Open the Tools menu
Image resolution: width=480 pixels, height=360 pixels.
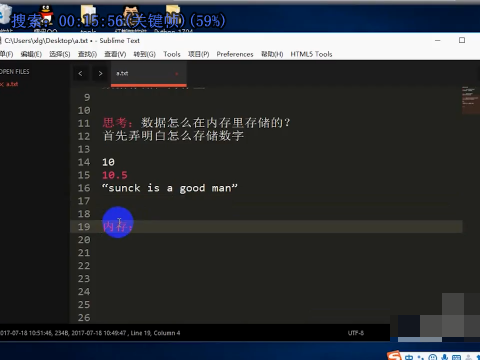pos(172,54)
